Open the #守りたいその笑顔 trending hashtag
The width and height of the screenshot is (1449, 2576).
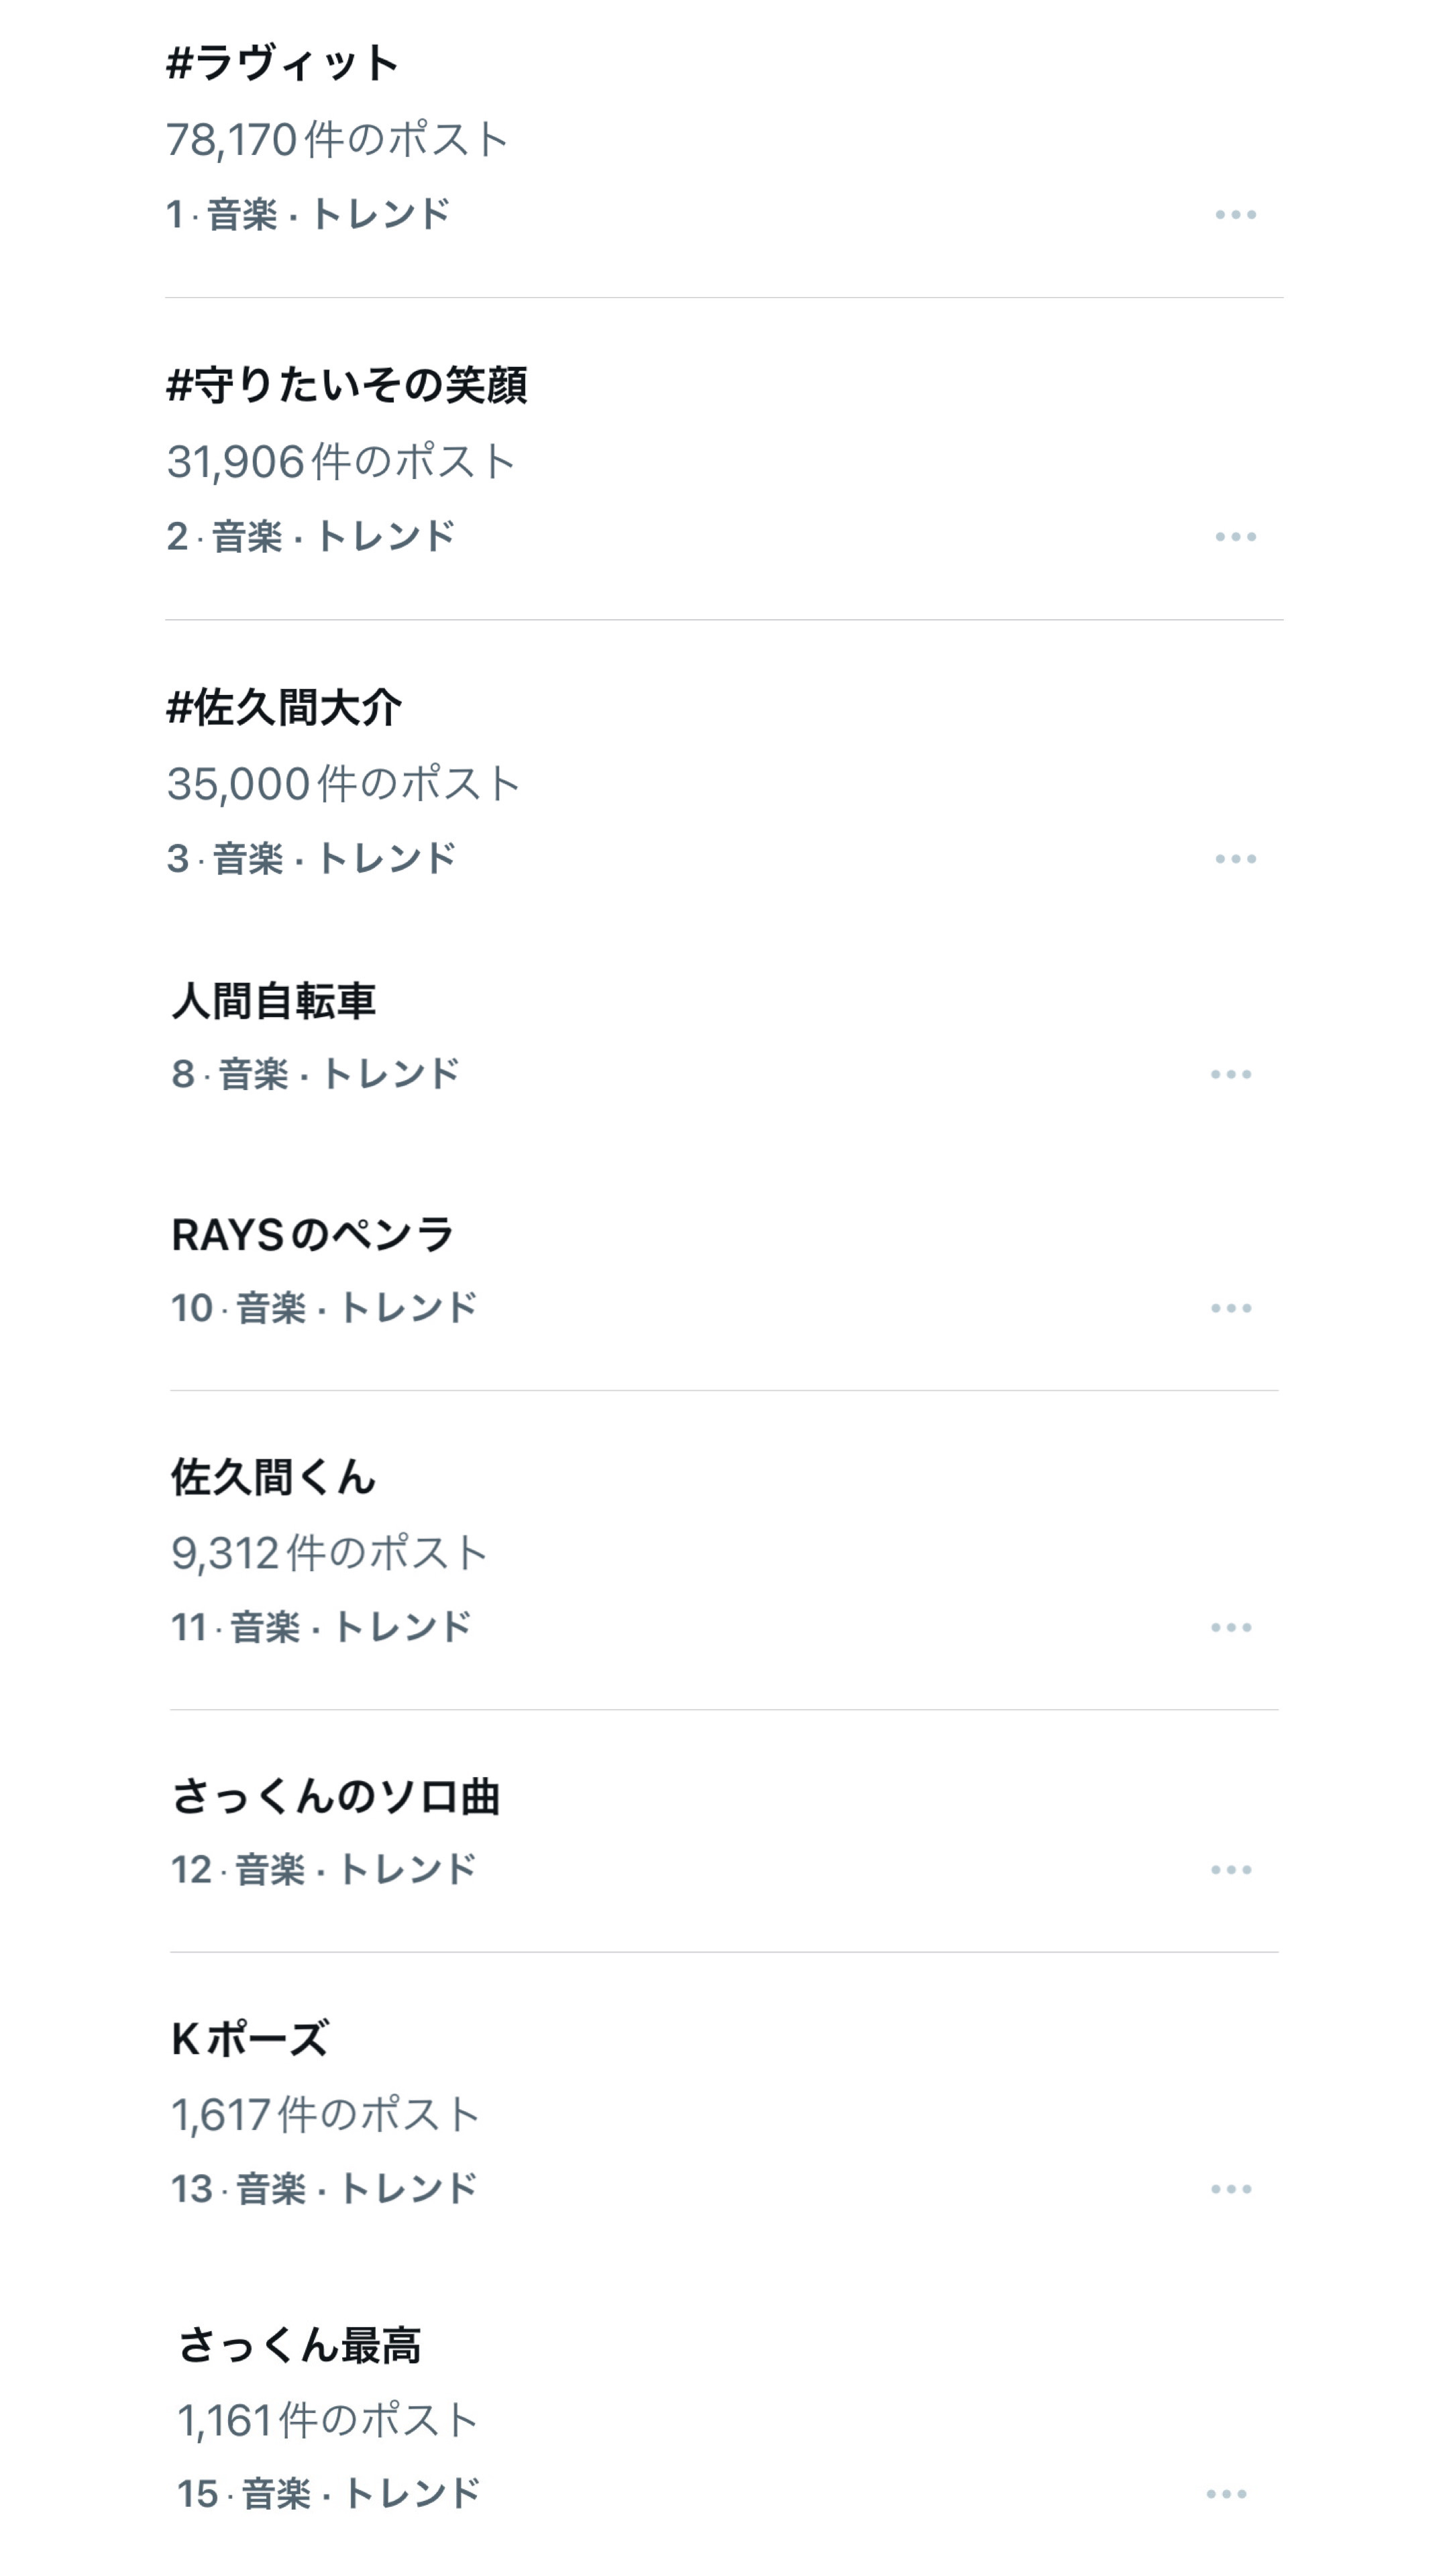point(346,385)
